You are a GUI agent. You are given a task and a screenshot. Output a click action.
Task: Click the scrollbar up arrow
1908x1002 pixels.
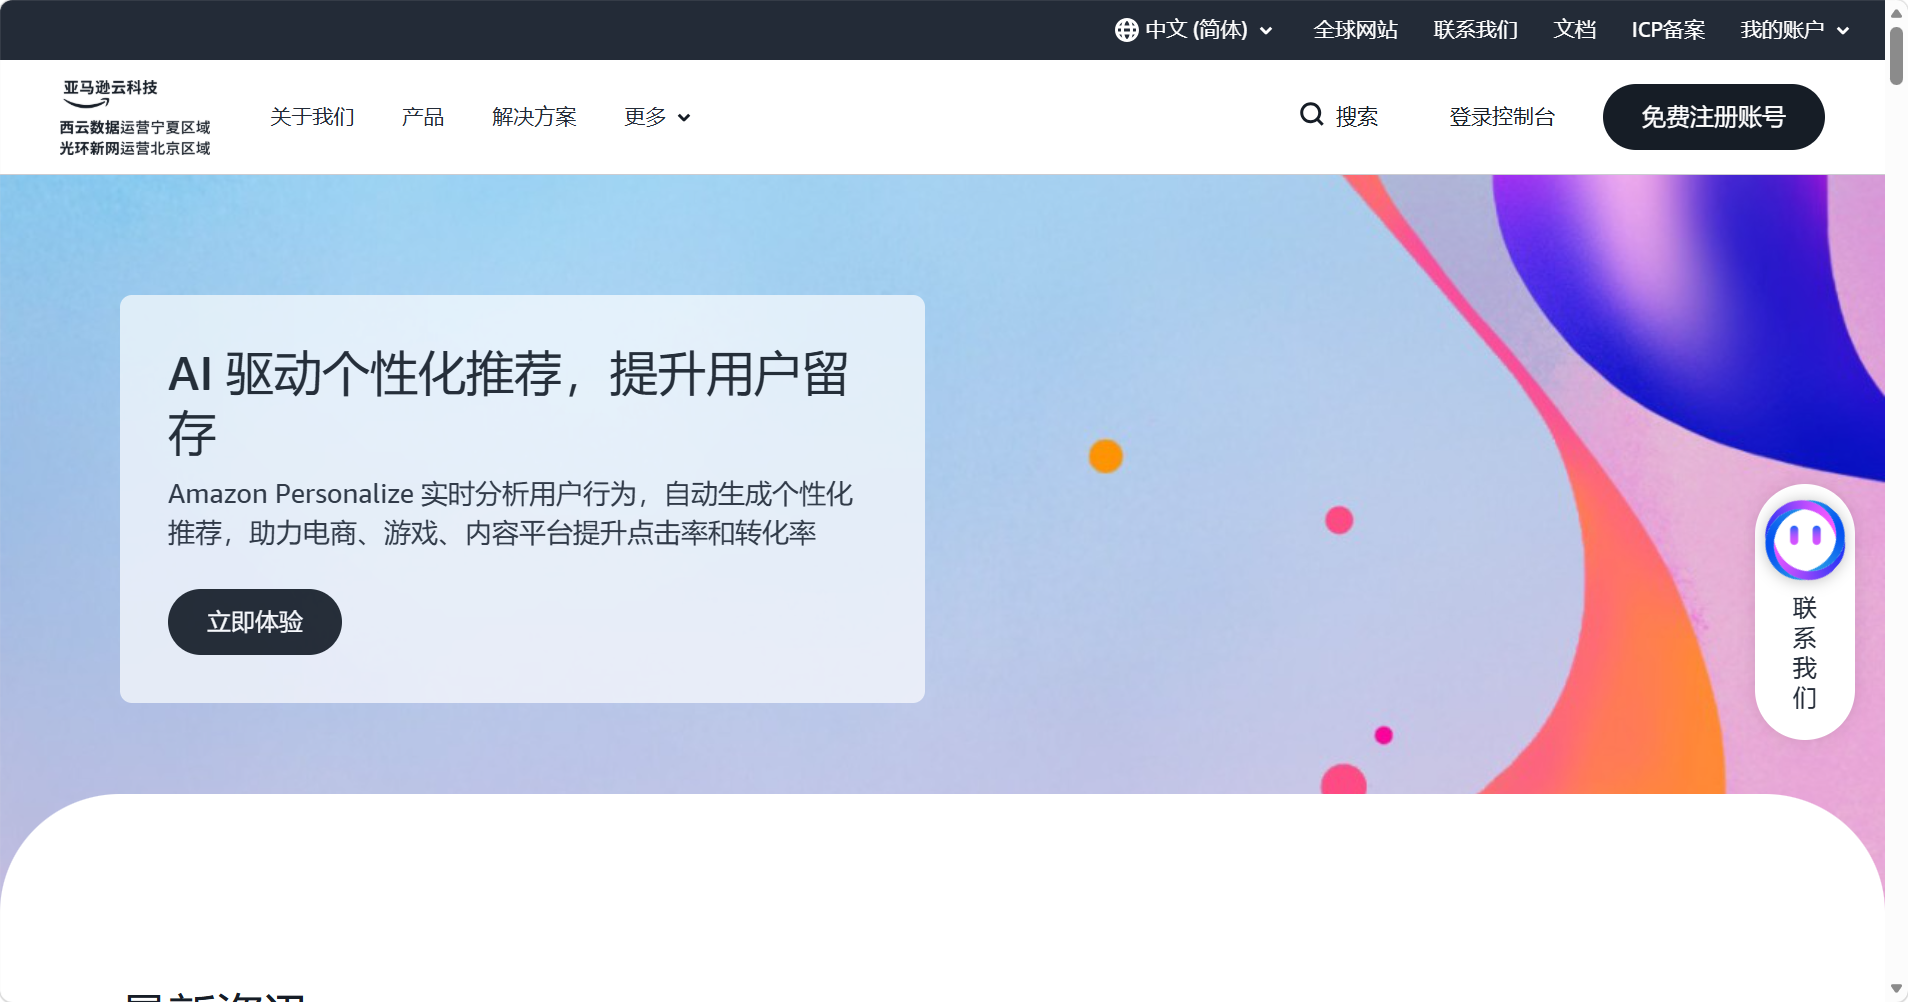1896,12
